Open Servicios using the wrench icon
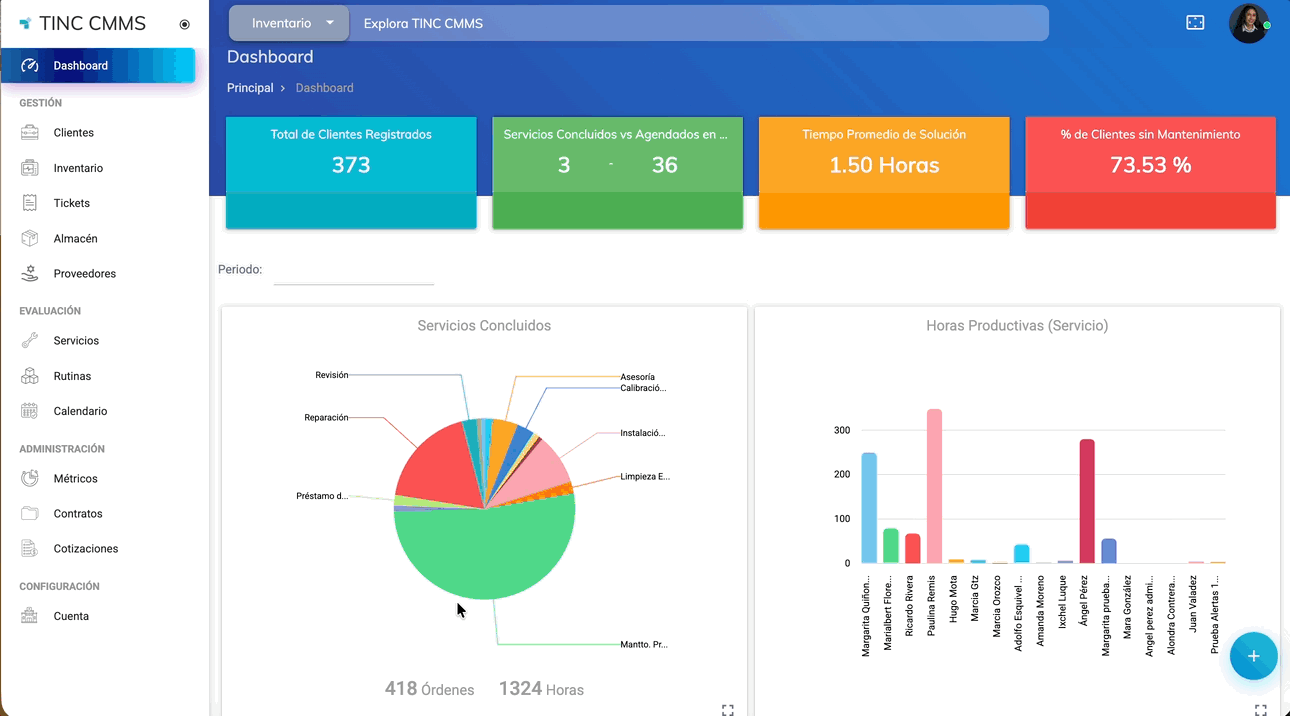Image resolution: width=1290 pixels, height=716 pixels. (30, 341)
